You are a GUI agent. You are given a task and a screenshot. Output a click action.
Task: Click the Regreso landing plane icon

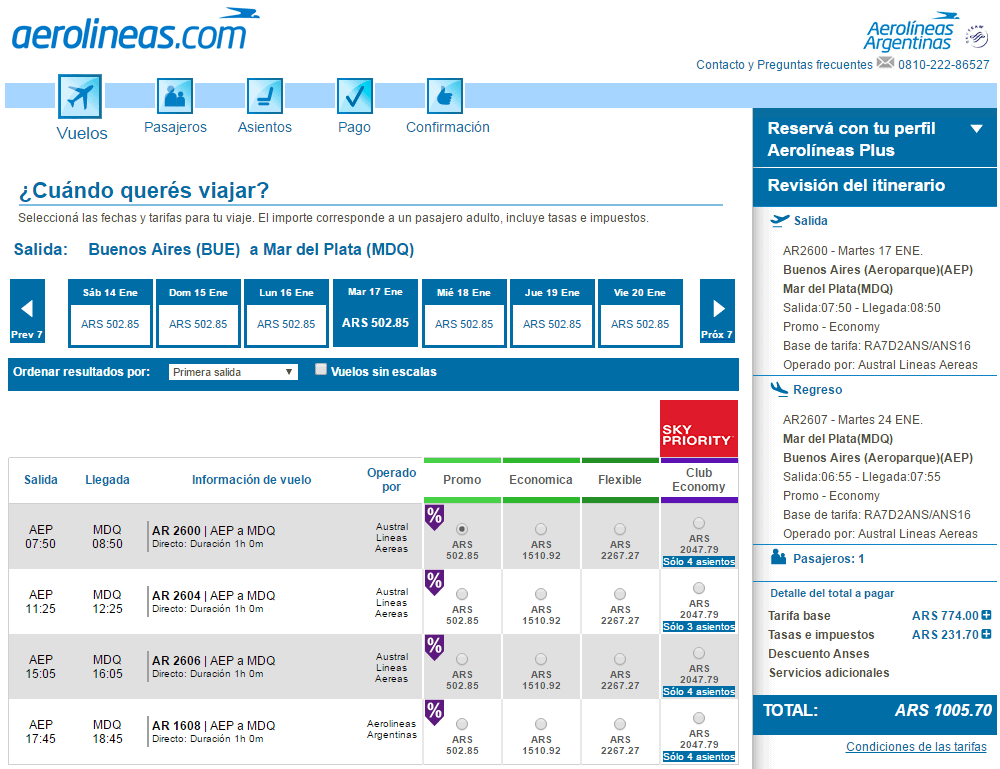pos(779,389)
